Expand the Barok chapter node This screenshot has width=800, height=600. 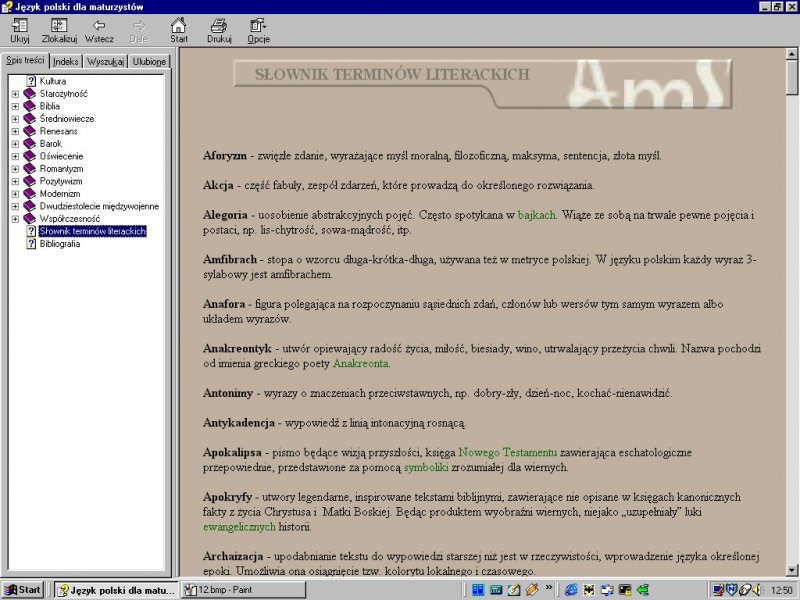pos(15,144)
